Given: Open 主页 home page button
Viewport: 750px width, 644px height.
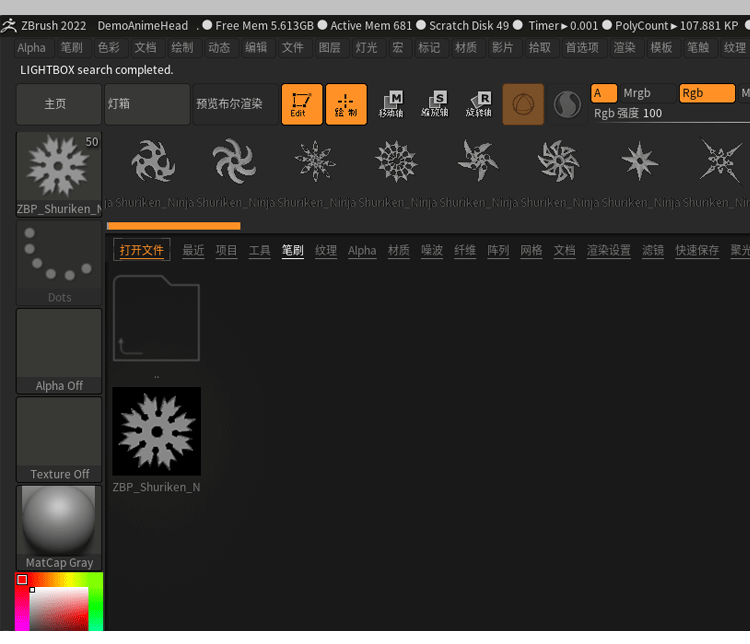Looking at the screenshot, I should coord(59,104).
